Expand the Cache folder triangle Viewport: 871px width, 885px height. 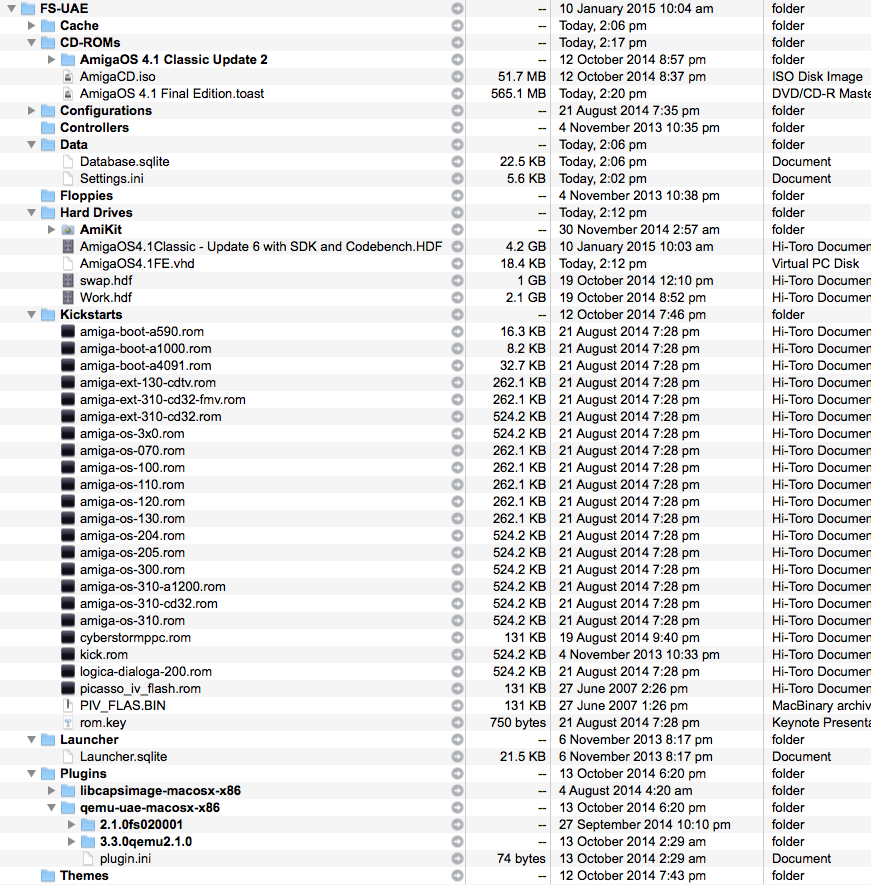pyautogui.click(x=32, y=25)
